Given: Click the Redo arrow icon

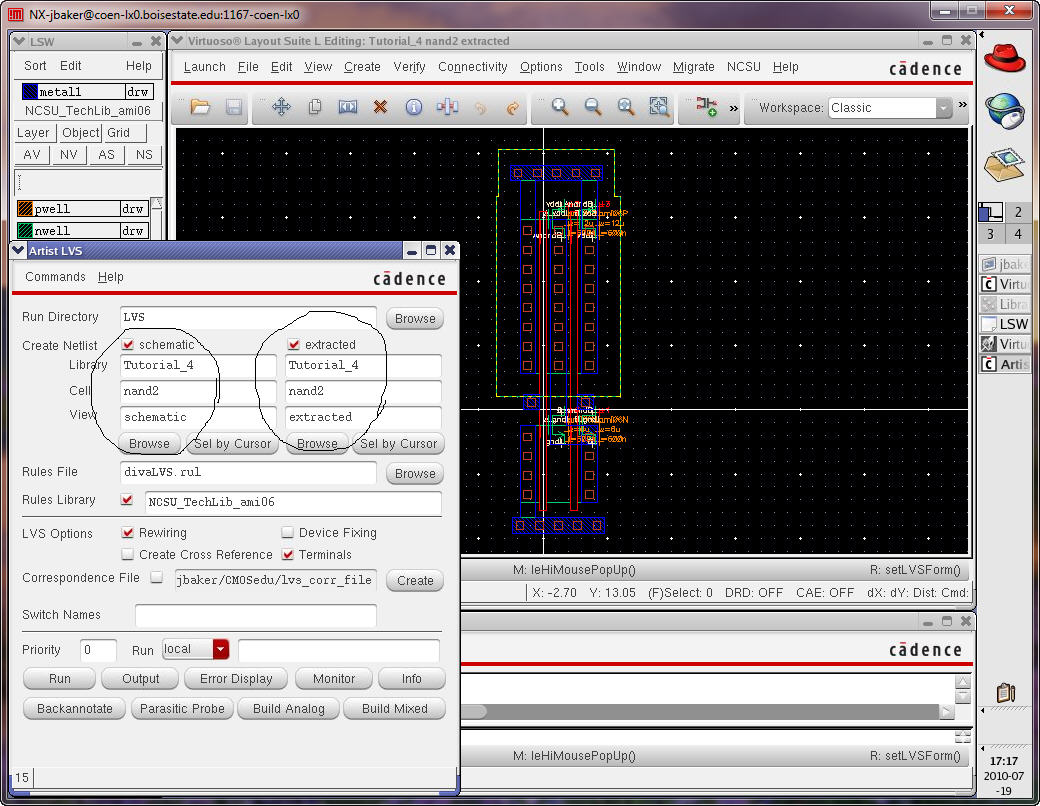Looking at the screenshot, I should point(513,108).
